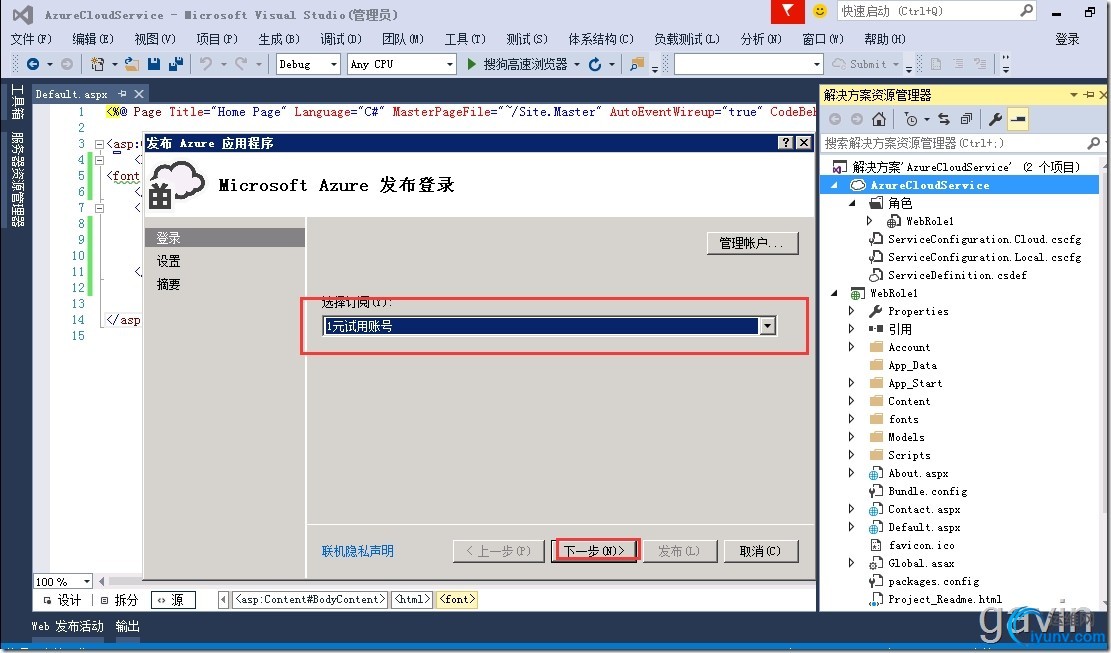Expand the Default.aspx tree node

pyautogui.click(x=852, y=527)
